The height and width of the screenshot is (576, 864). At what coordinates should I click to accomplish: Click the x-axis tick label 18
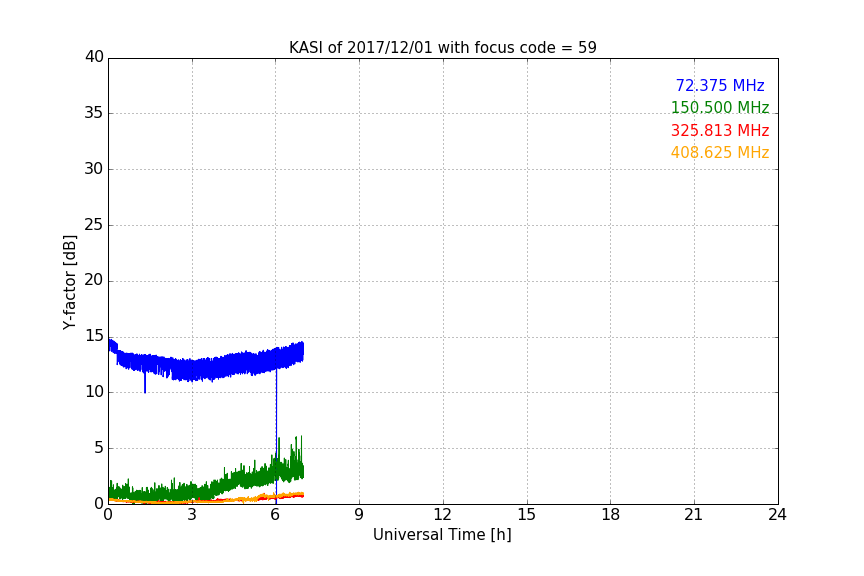(x=611, y=515)
